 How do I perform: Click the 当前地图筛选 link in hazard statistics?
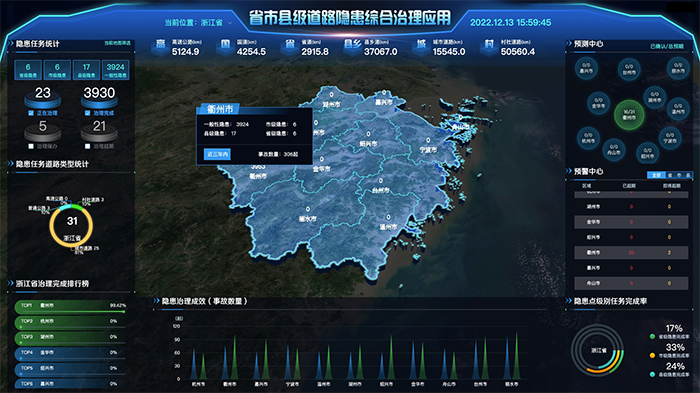click(x=117, y=43)
